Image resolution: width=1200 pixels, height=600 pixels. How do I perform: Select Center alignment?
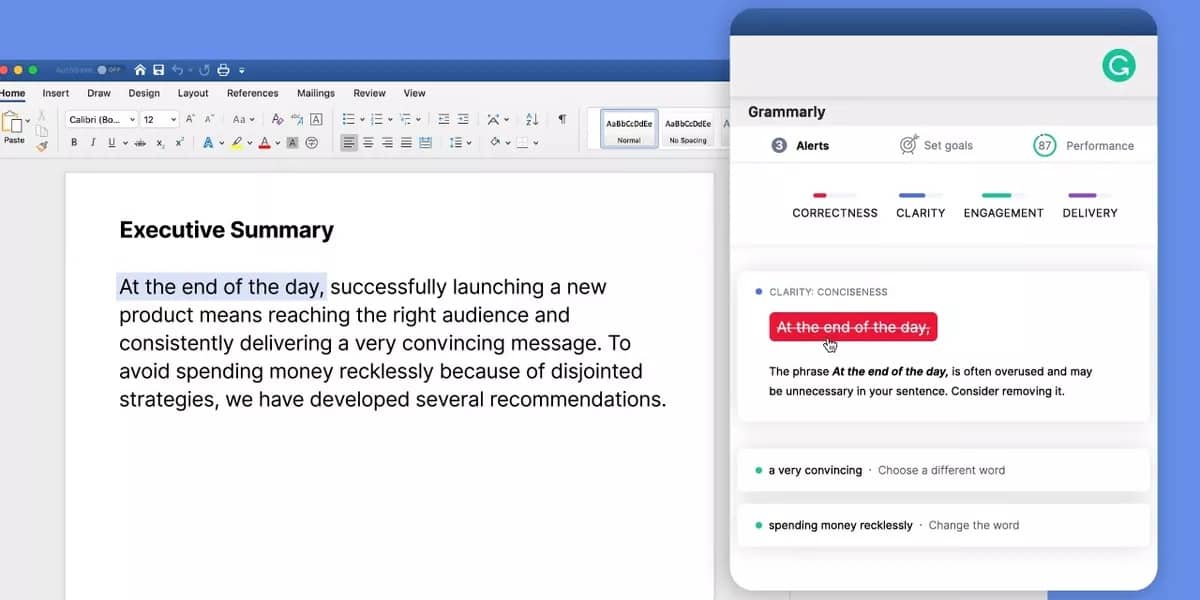click(x=368, y=142)
